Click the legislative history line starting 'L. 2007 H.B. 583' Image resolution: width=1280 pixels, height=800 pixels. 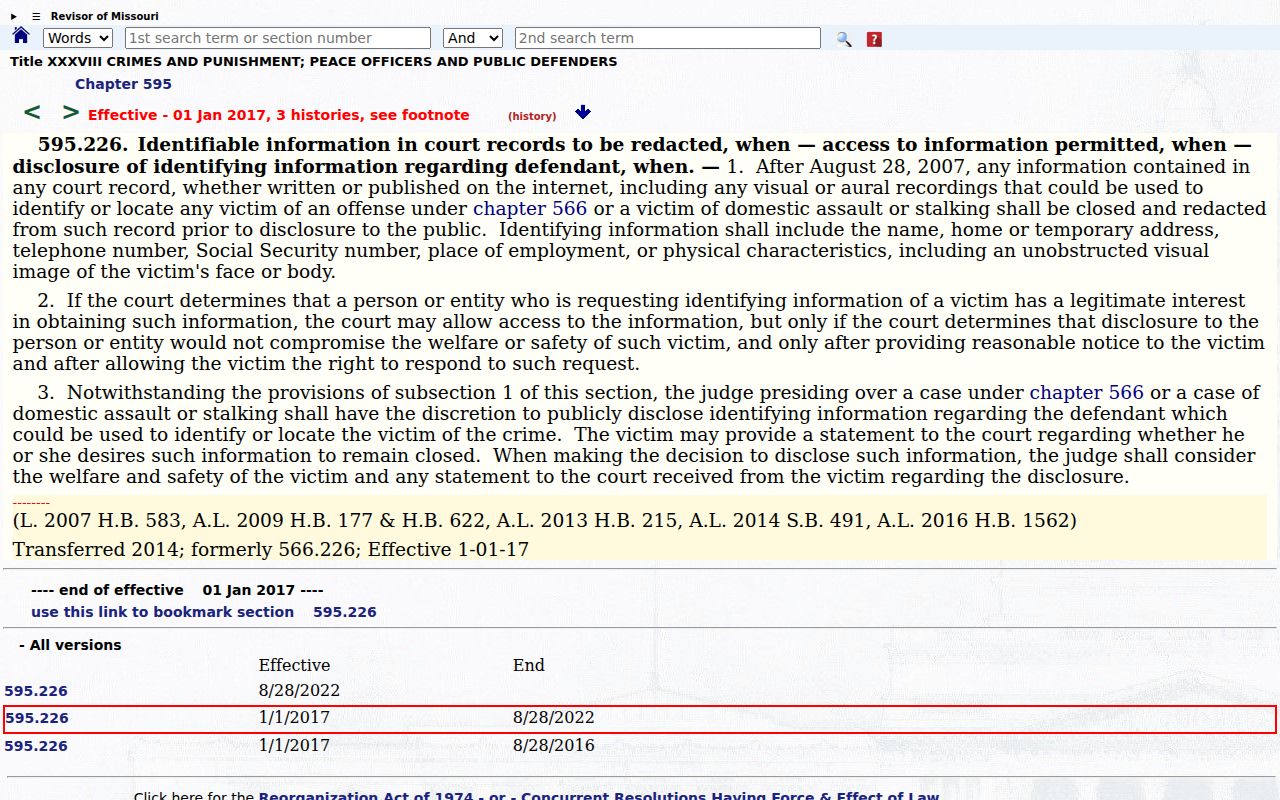(x=545, y=520)
